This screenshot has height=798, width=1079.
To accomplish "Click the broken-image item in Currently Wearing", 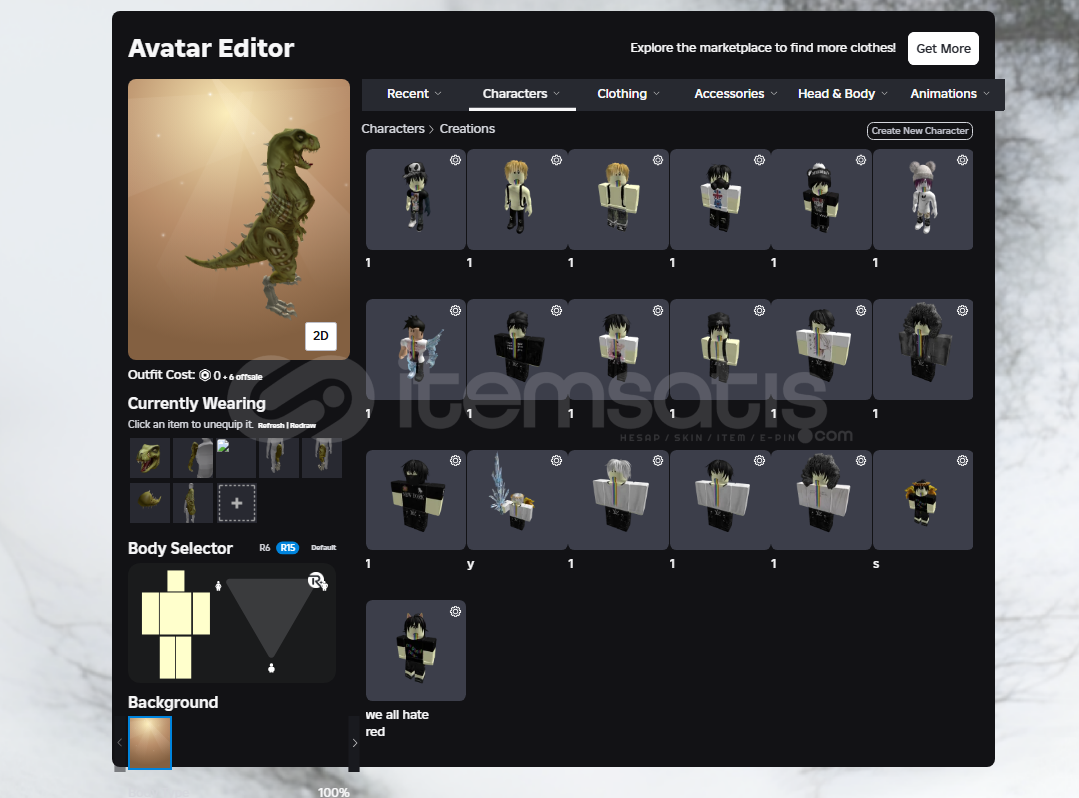I will tap(236, 457).
